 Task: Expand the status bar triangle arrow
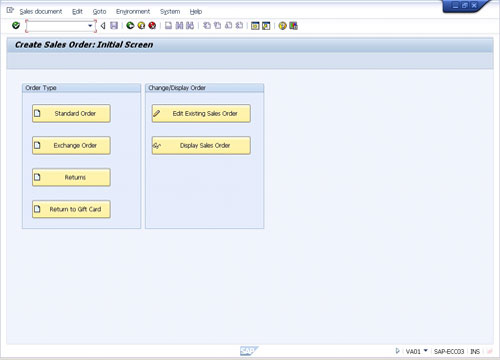(397, 351)
